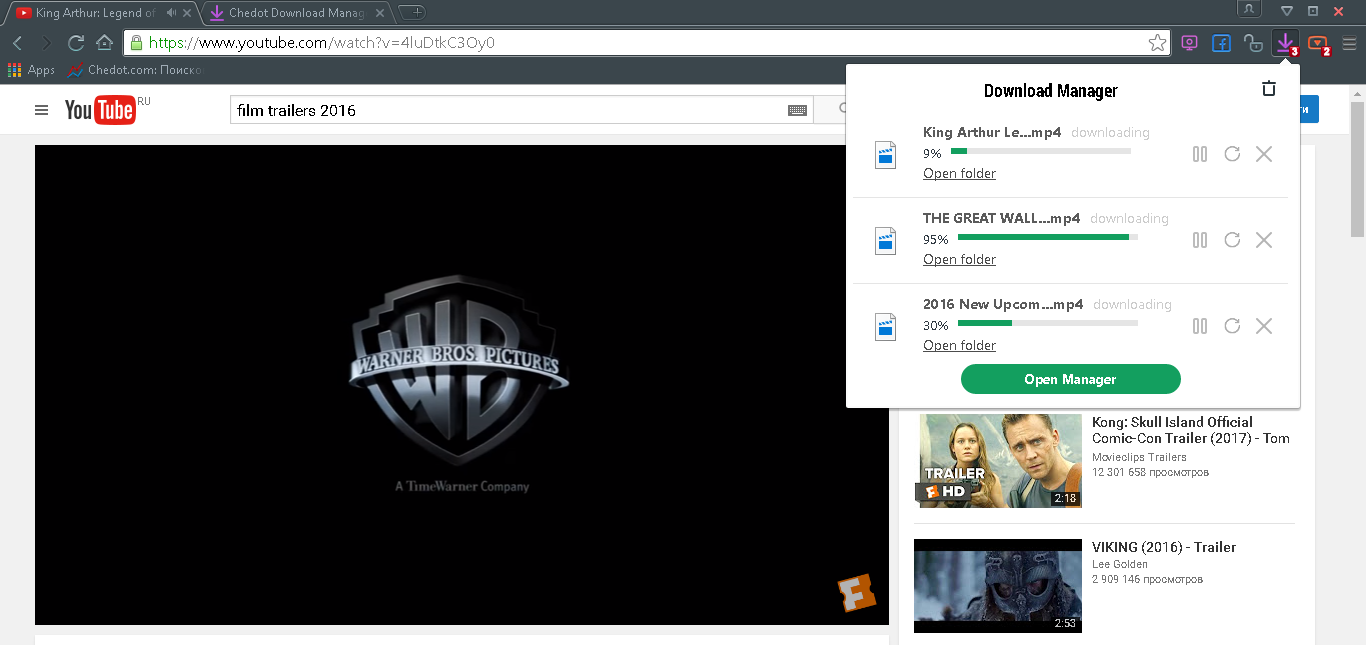Click THE GREAT WALL mp4 file icon
This screenshot has height=645, width=1366.
(x=885, y=240)
